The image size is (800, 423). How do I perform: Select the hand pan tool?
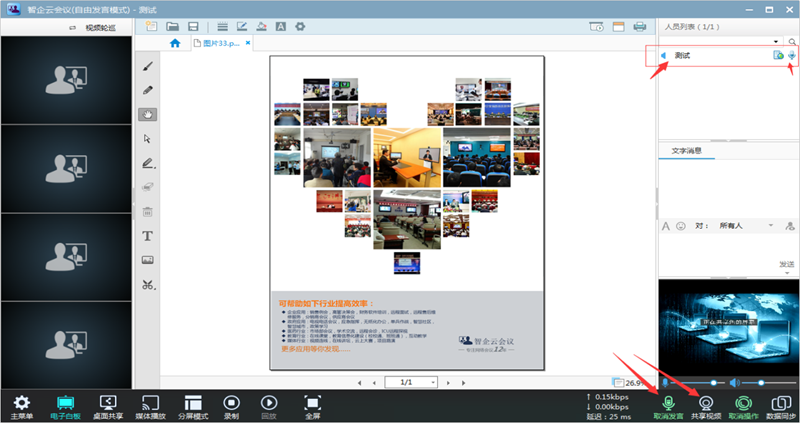tap(147, 114)
